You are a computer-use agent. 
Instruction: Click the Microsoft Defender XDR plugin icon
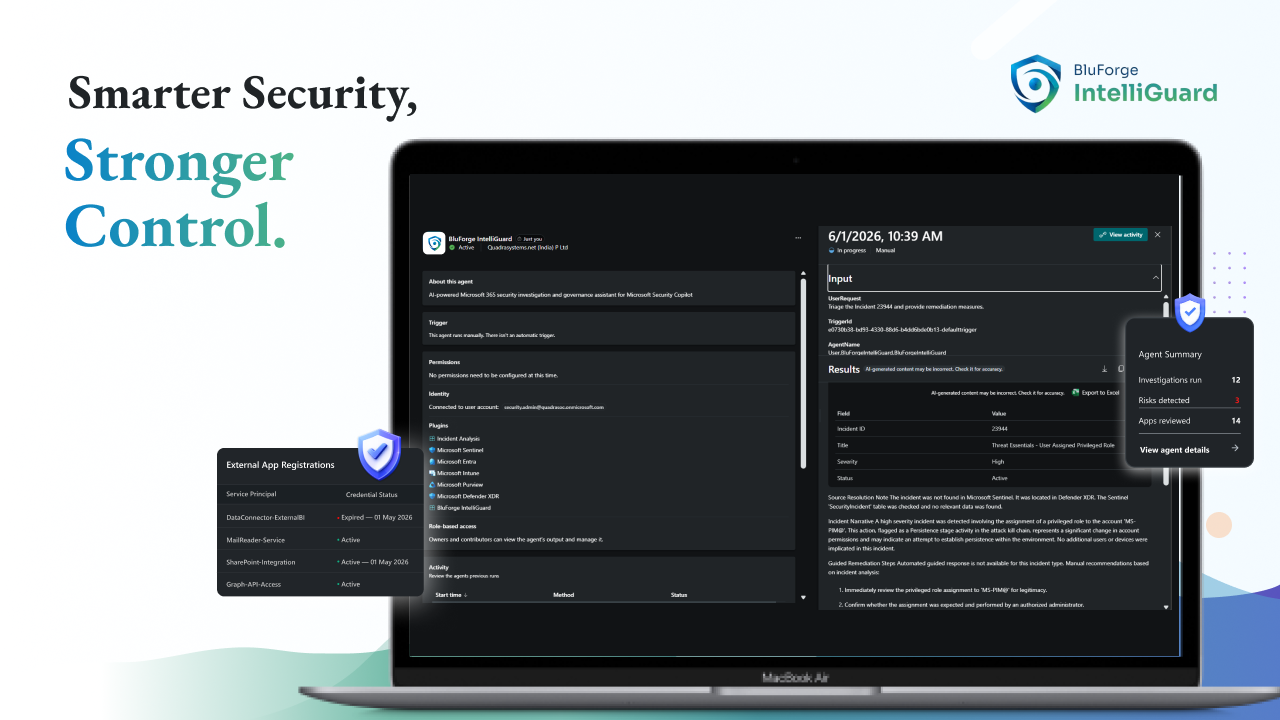tap(432, 496)
